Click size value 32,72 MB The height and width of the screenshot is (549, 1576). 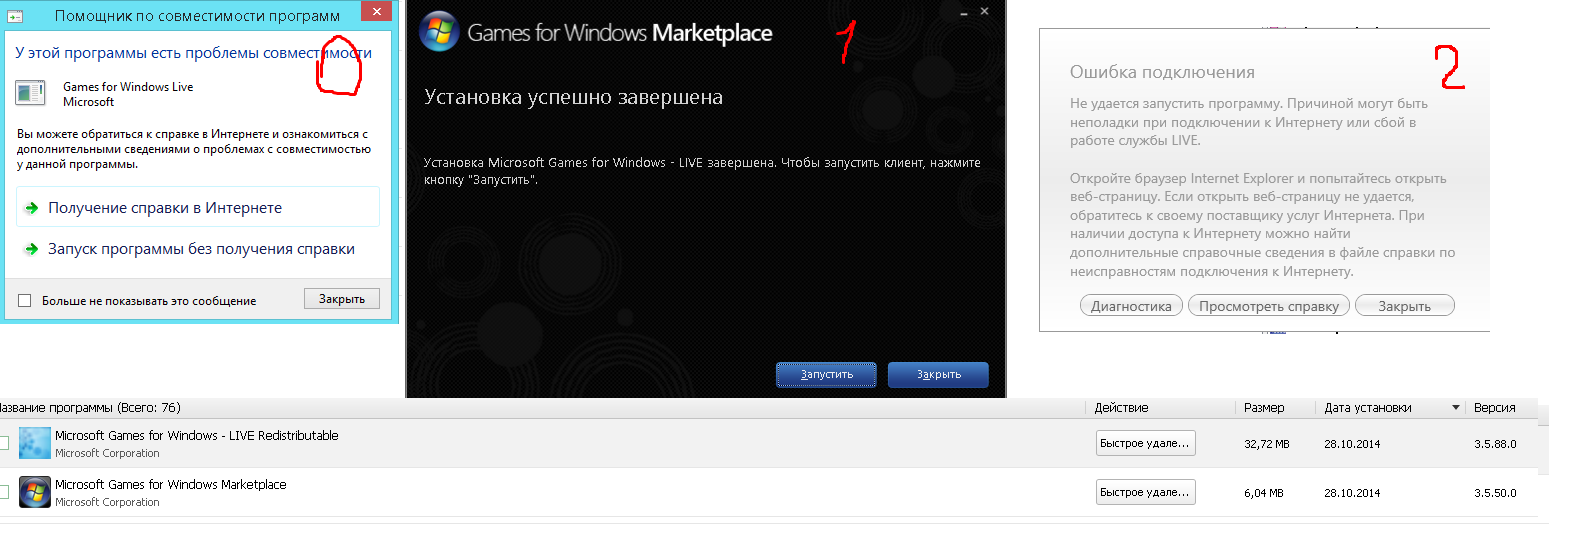click(x=1266, y=444)
